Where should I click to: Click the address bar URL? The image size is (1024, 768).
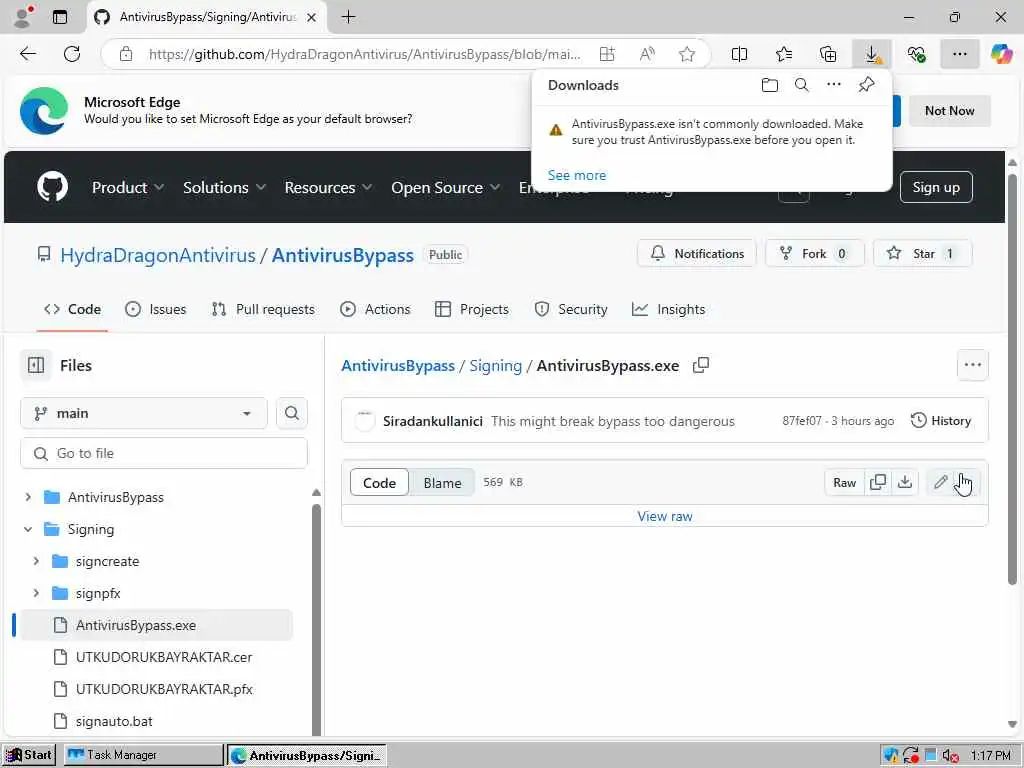point(364,54)
